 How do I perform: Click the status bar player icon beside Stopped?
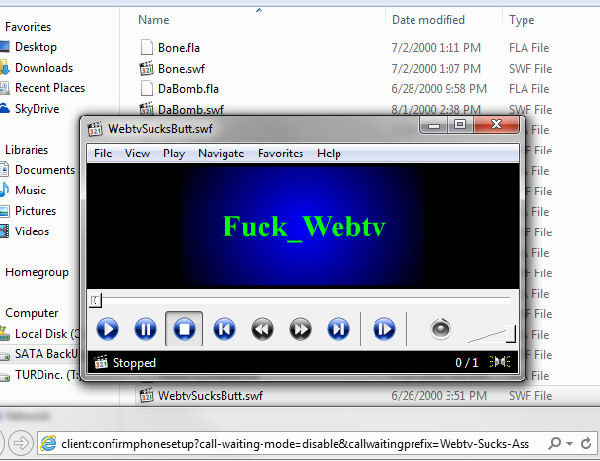coord(101,362)
